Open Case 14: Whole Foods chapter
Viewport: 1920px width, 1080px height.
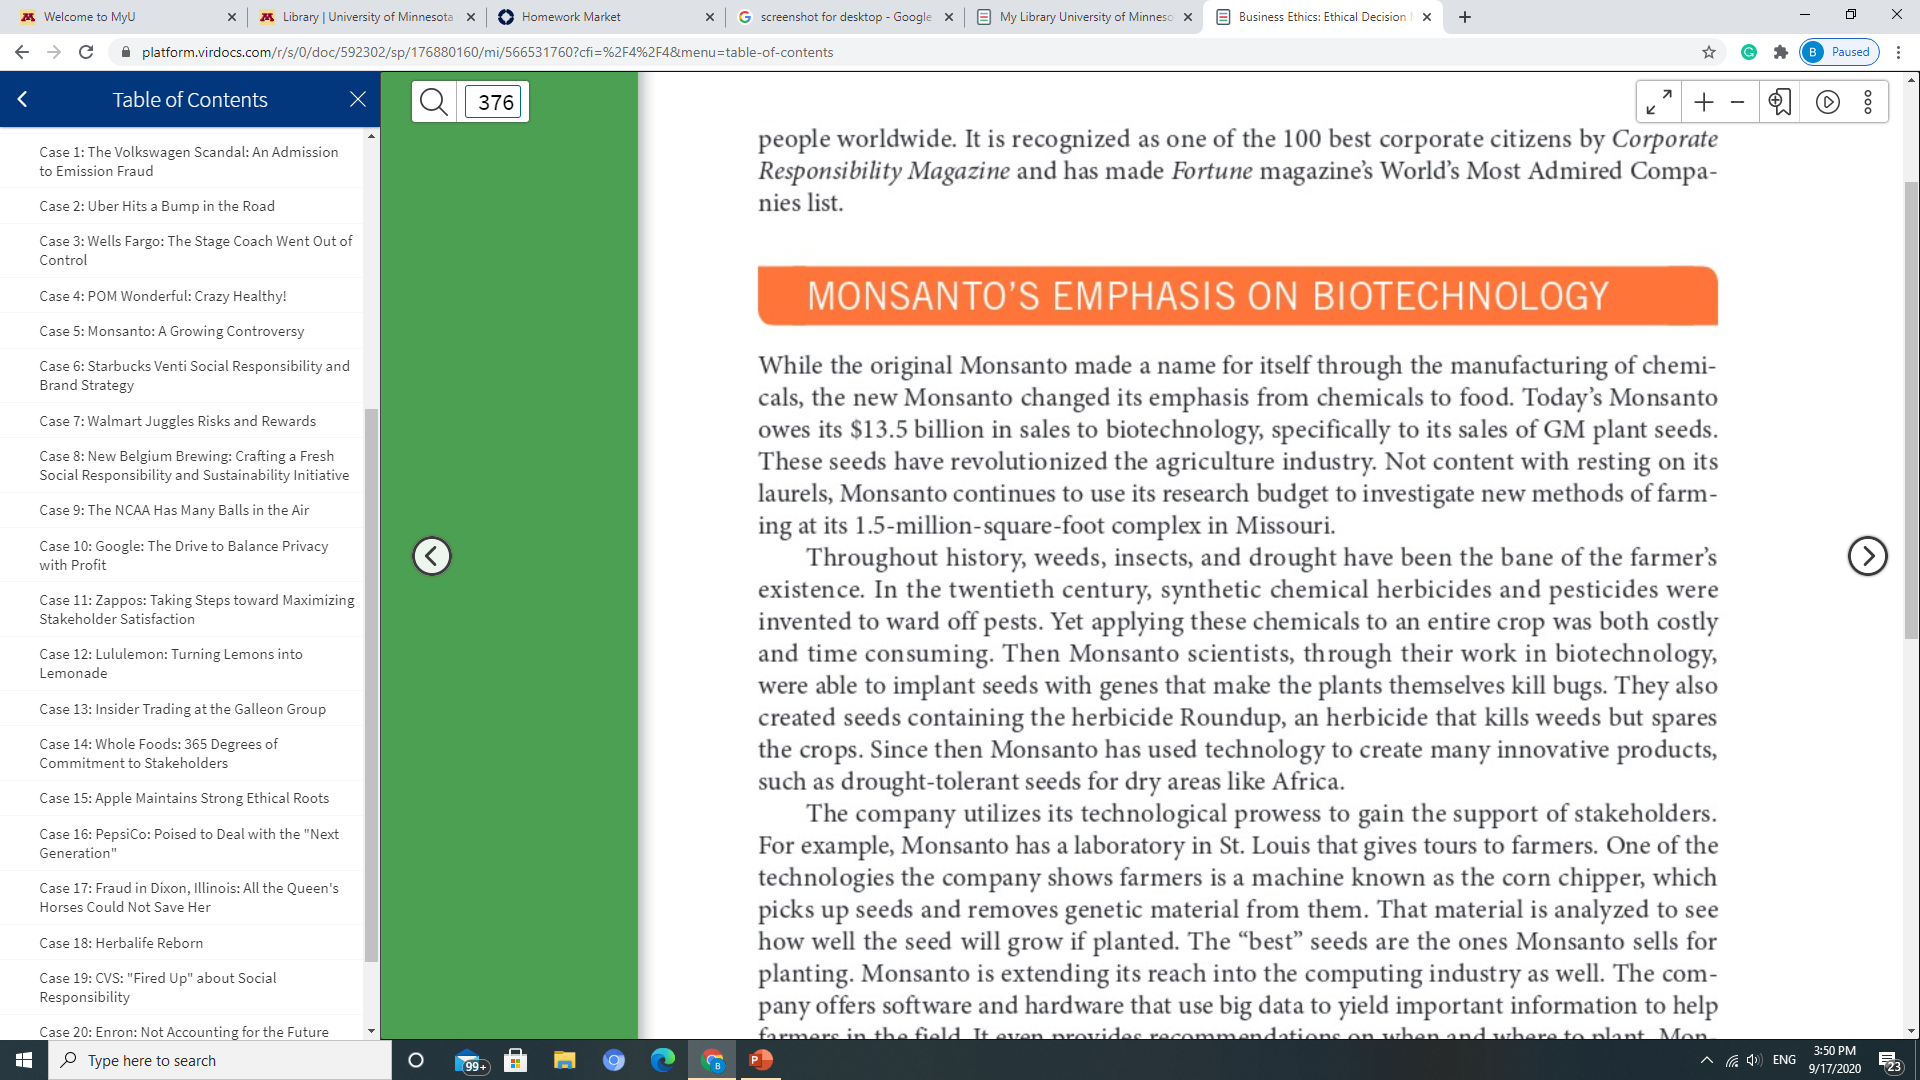(x=159, y=753)
